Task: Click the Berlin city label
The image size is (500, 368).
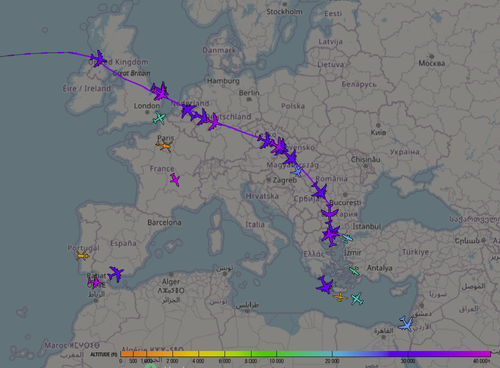Action: coord(249,93)
